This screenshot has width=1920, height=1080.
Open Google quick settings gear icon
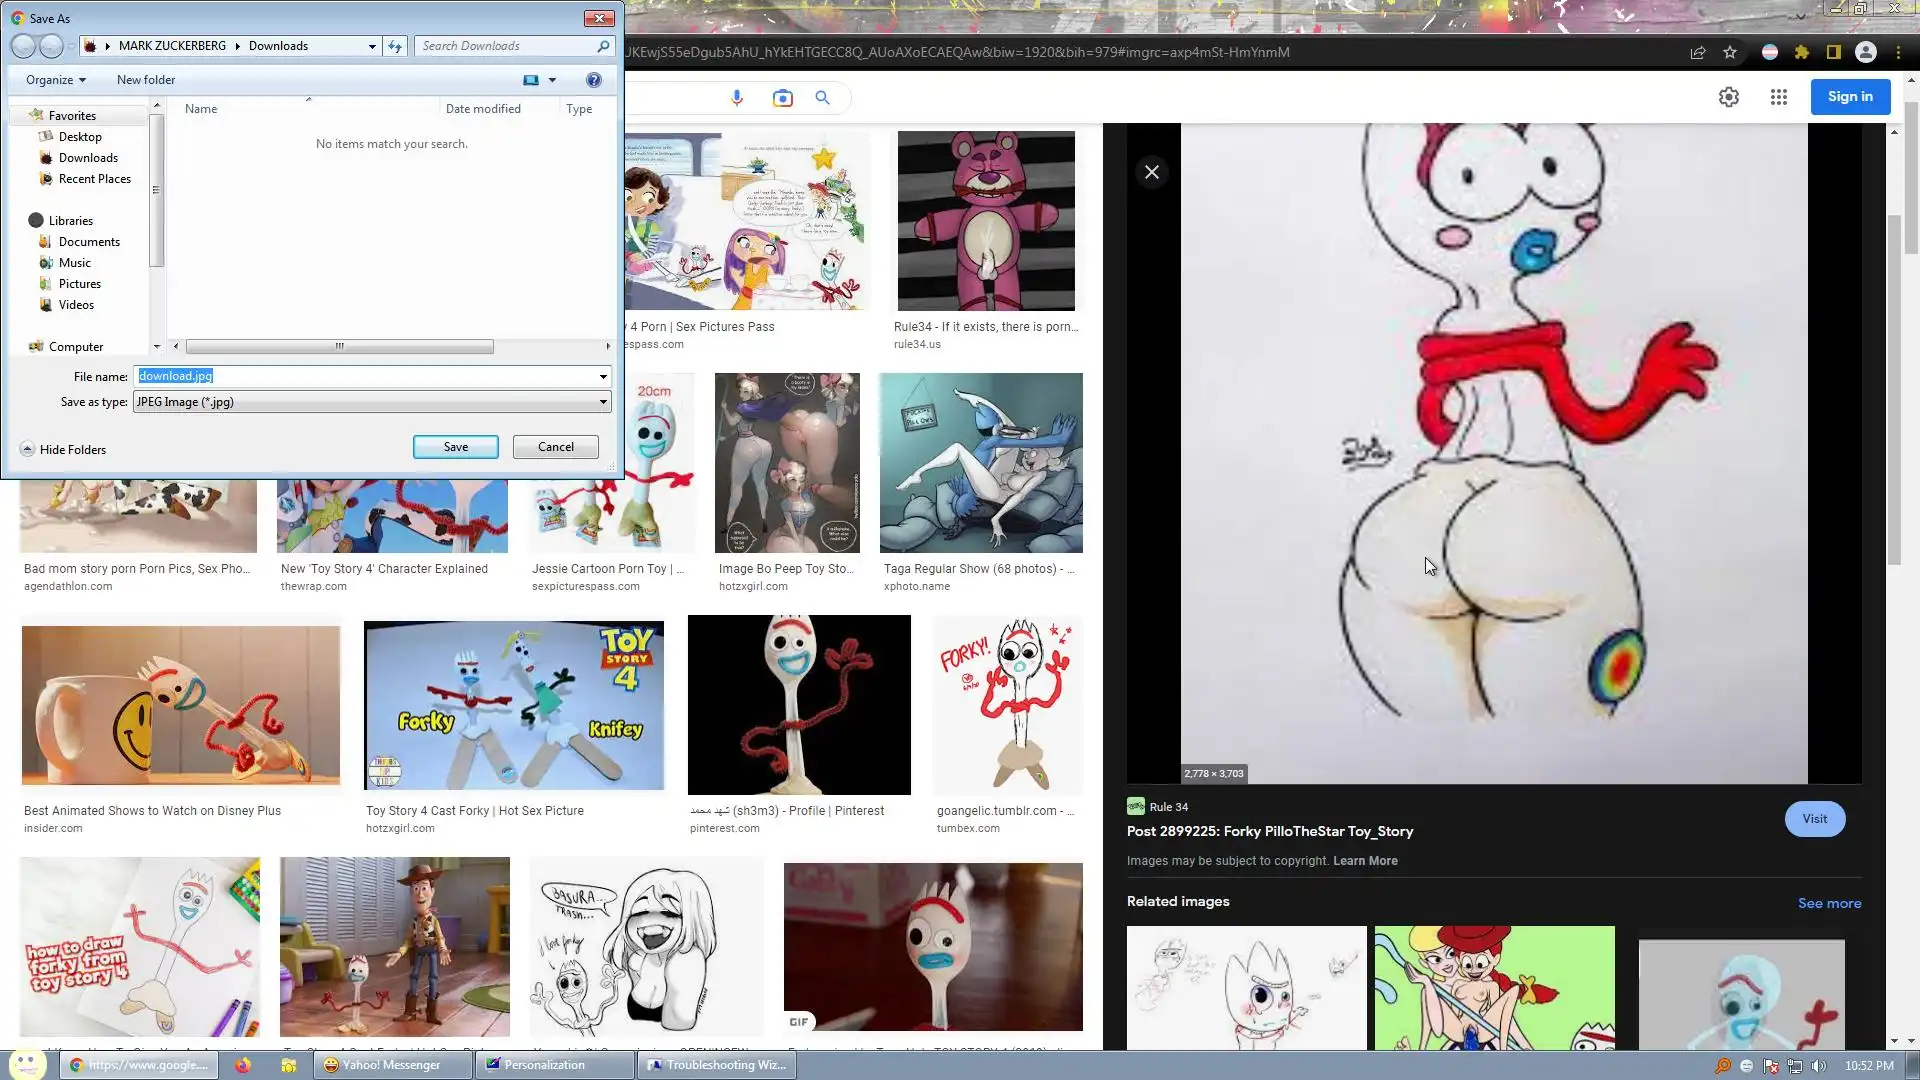click(x=1728, y=97)
